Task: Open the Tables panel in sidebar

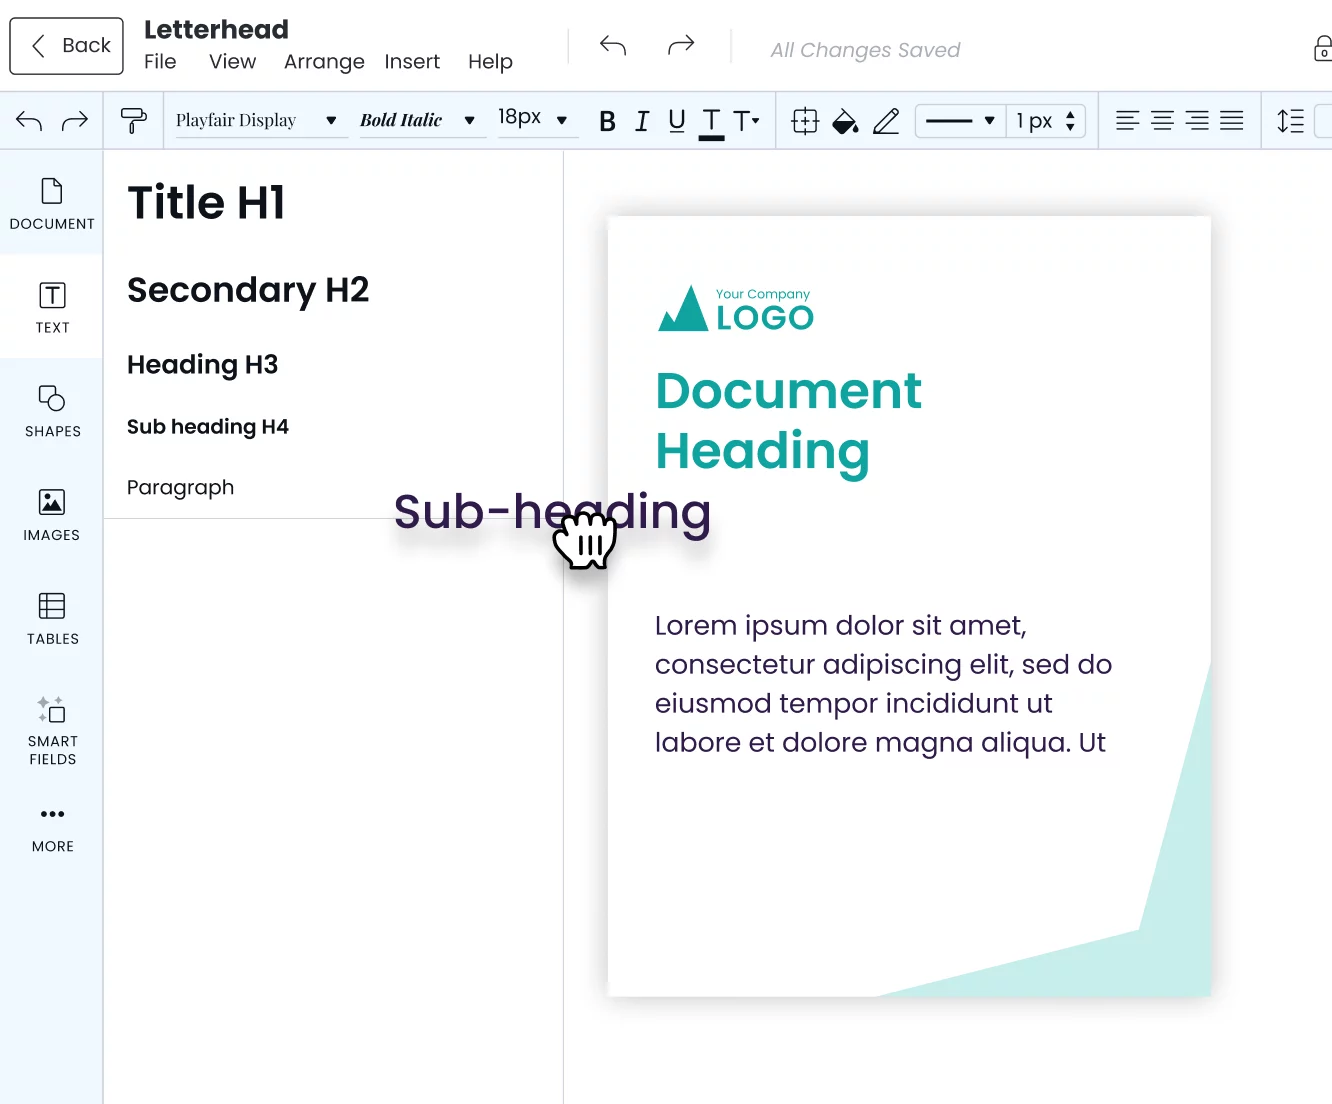Action: pyautogui.click(x=52, y=618)
